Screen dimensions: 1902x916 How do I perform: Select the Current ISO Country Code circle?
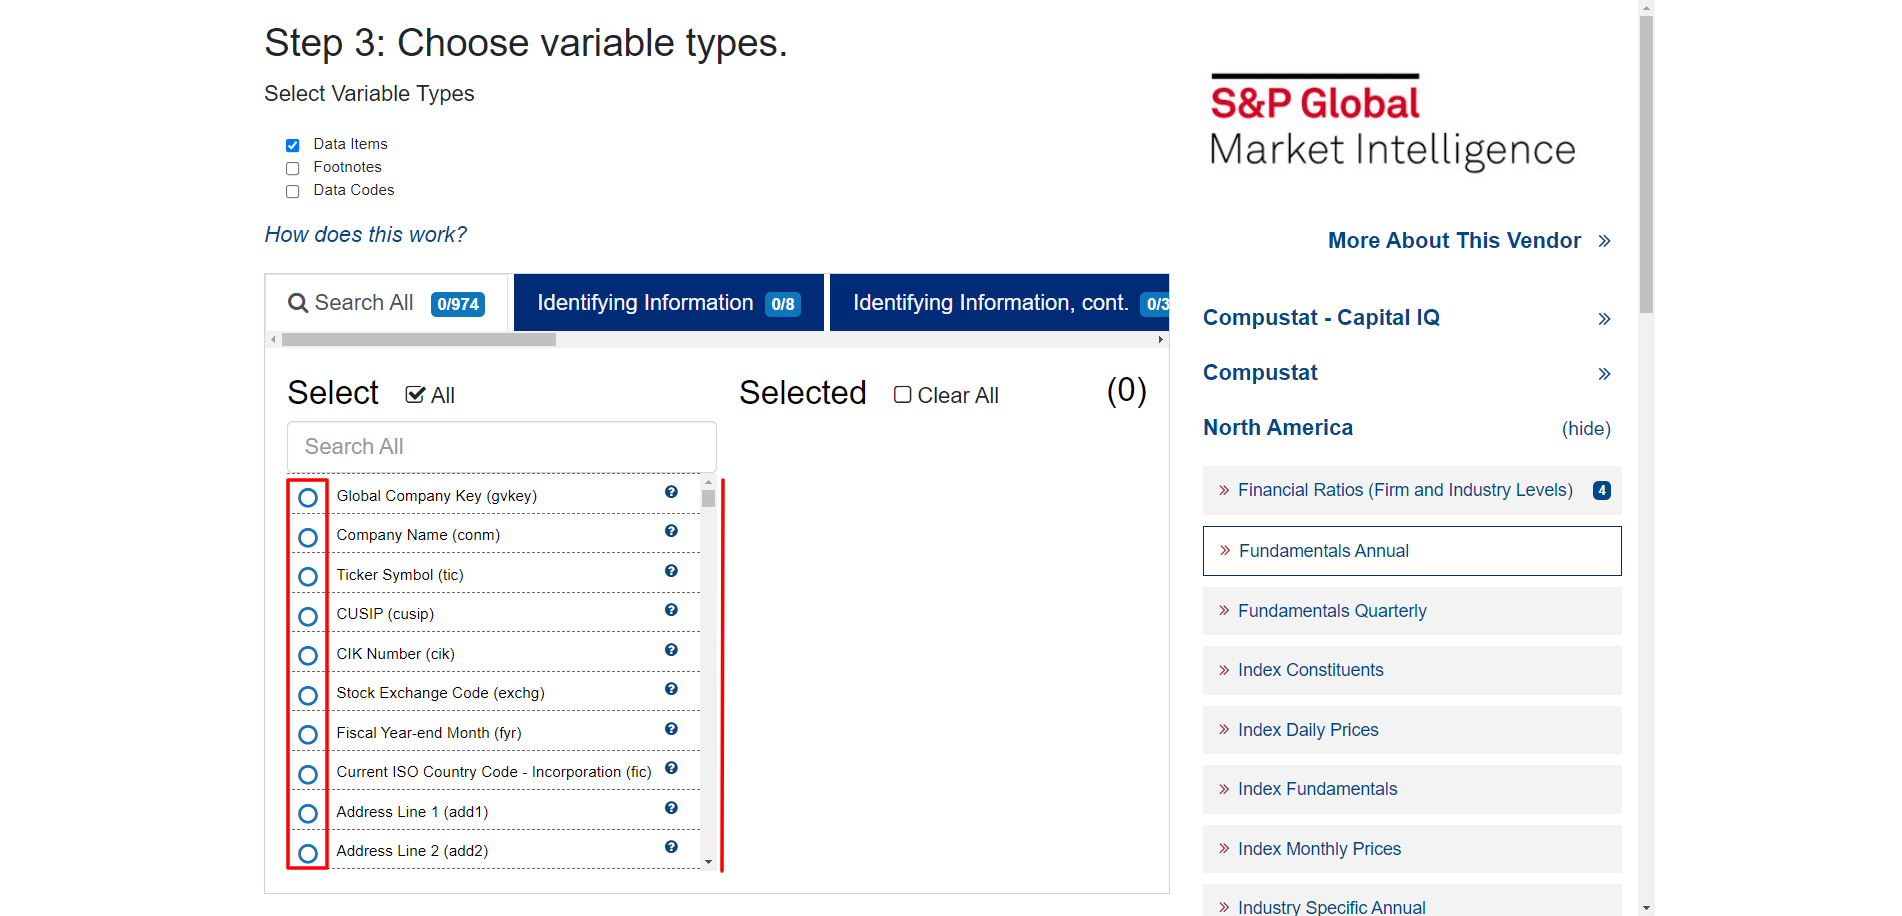point(308,774)
